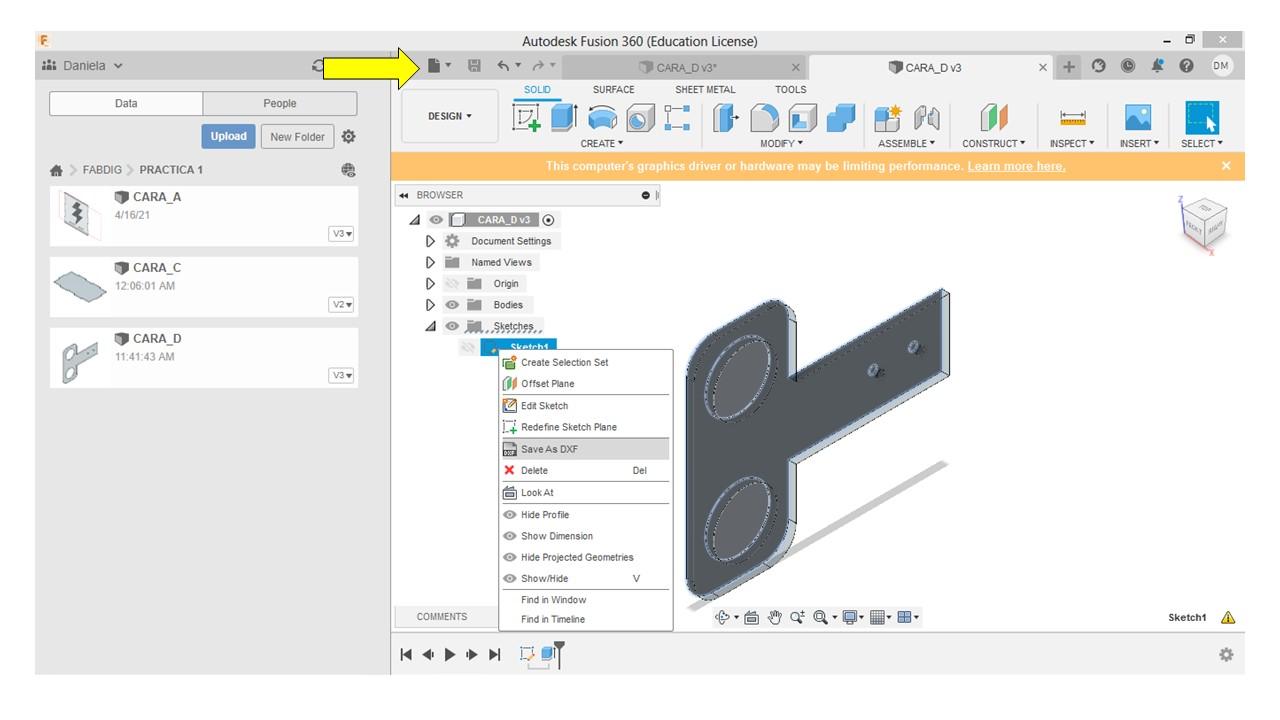The height and width of the screenshot is (720, 1280).
Task: Toggle the Sketches folder visibility eye
Action: tap(452, 327)
